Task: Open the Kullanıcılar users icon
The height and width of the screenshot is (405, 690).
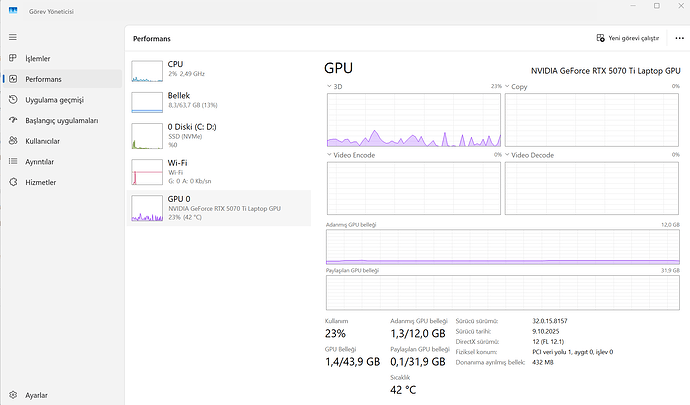Action: coord(12,141)
